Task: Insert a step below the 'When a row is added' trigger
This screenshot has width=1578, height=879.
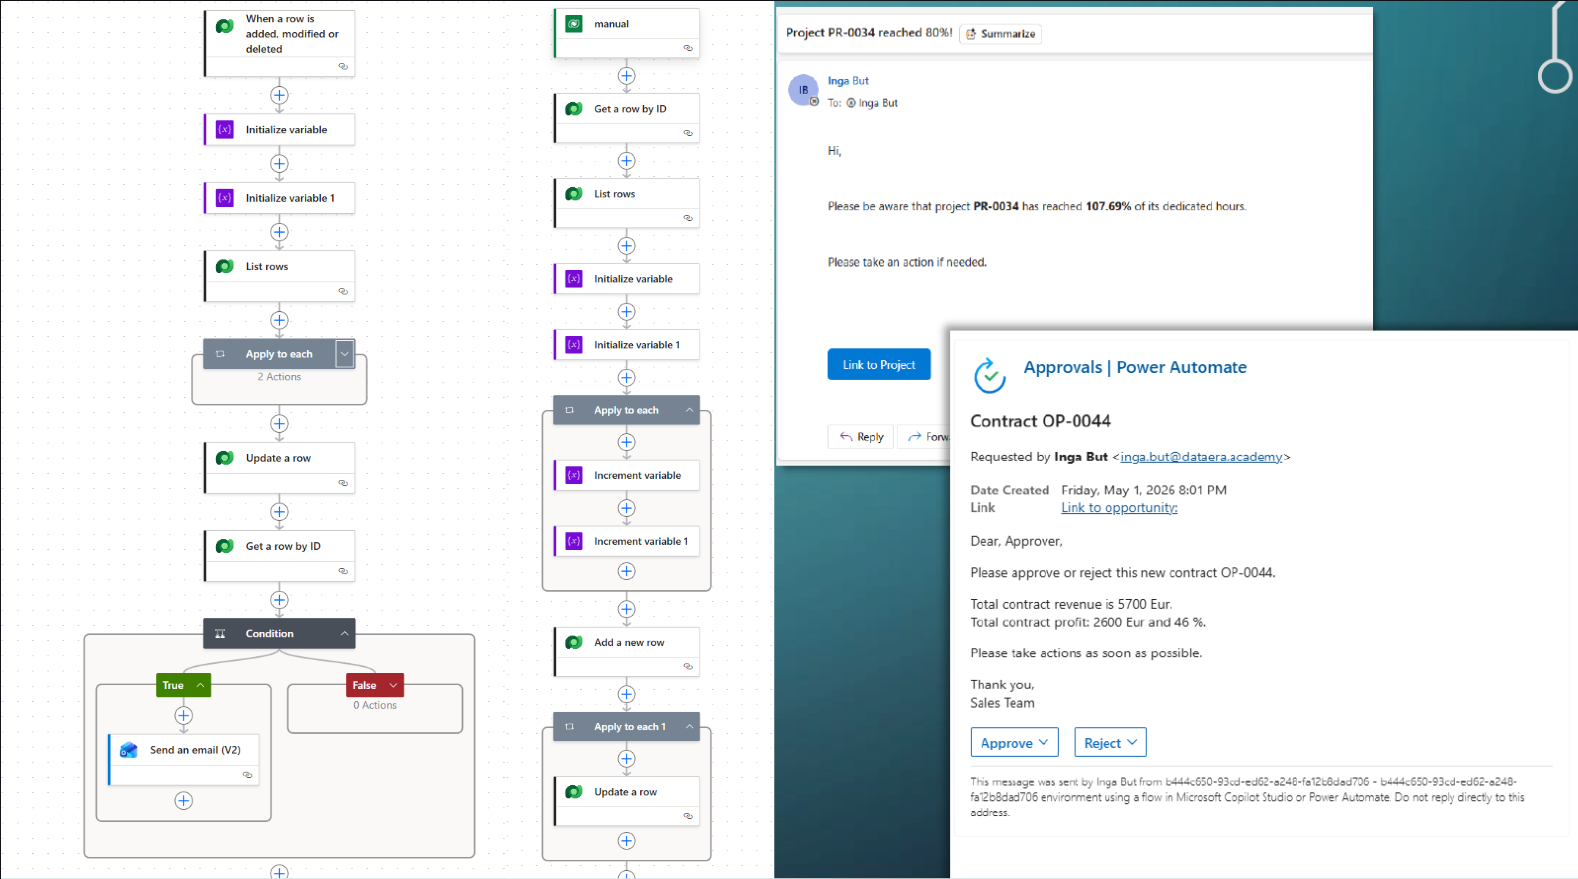Action: tap(279, 95)
